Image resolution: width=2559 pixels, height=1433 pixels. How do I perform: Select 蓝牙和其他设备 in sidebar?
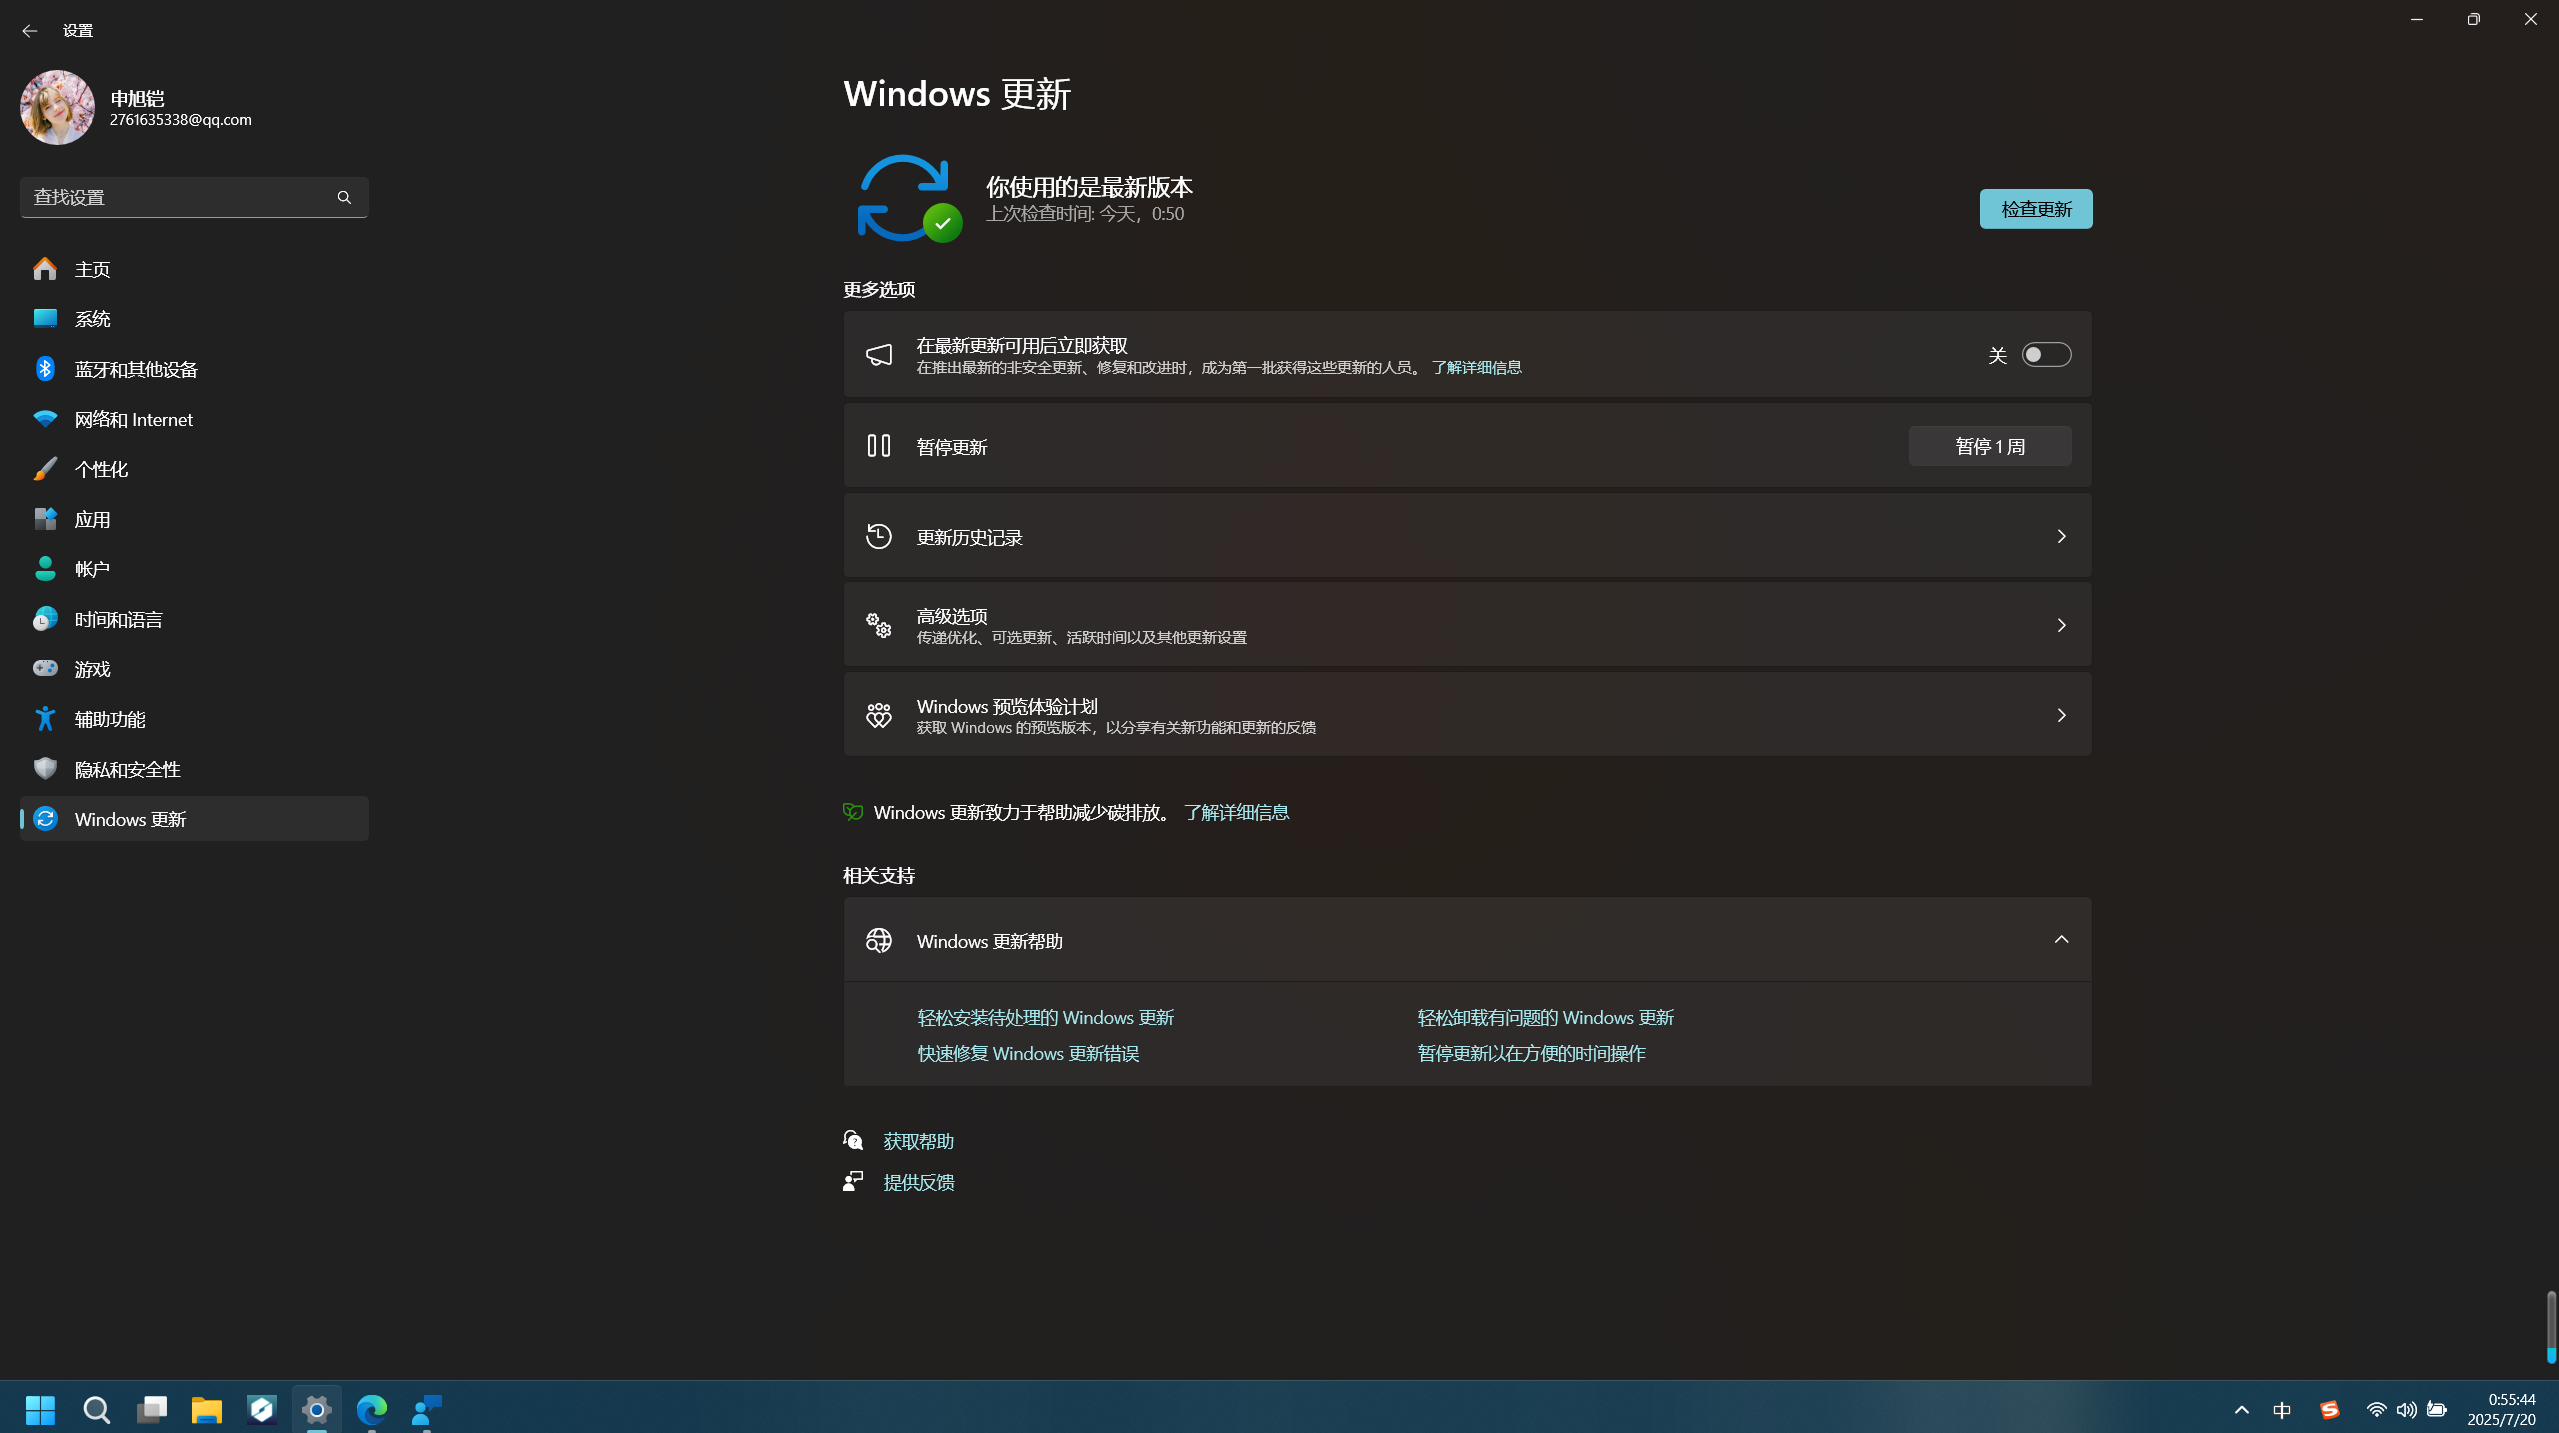click(194, 369)
